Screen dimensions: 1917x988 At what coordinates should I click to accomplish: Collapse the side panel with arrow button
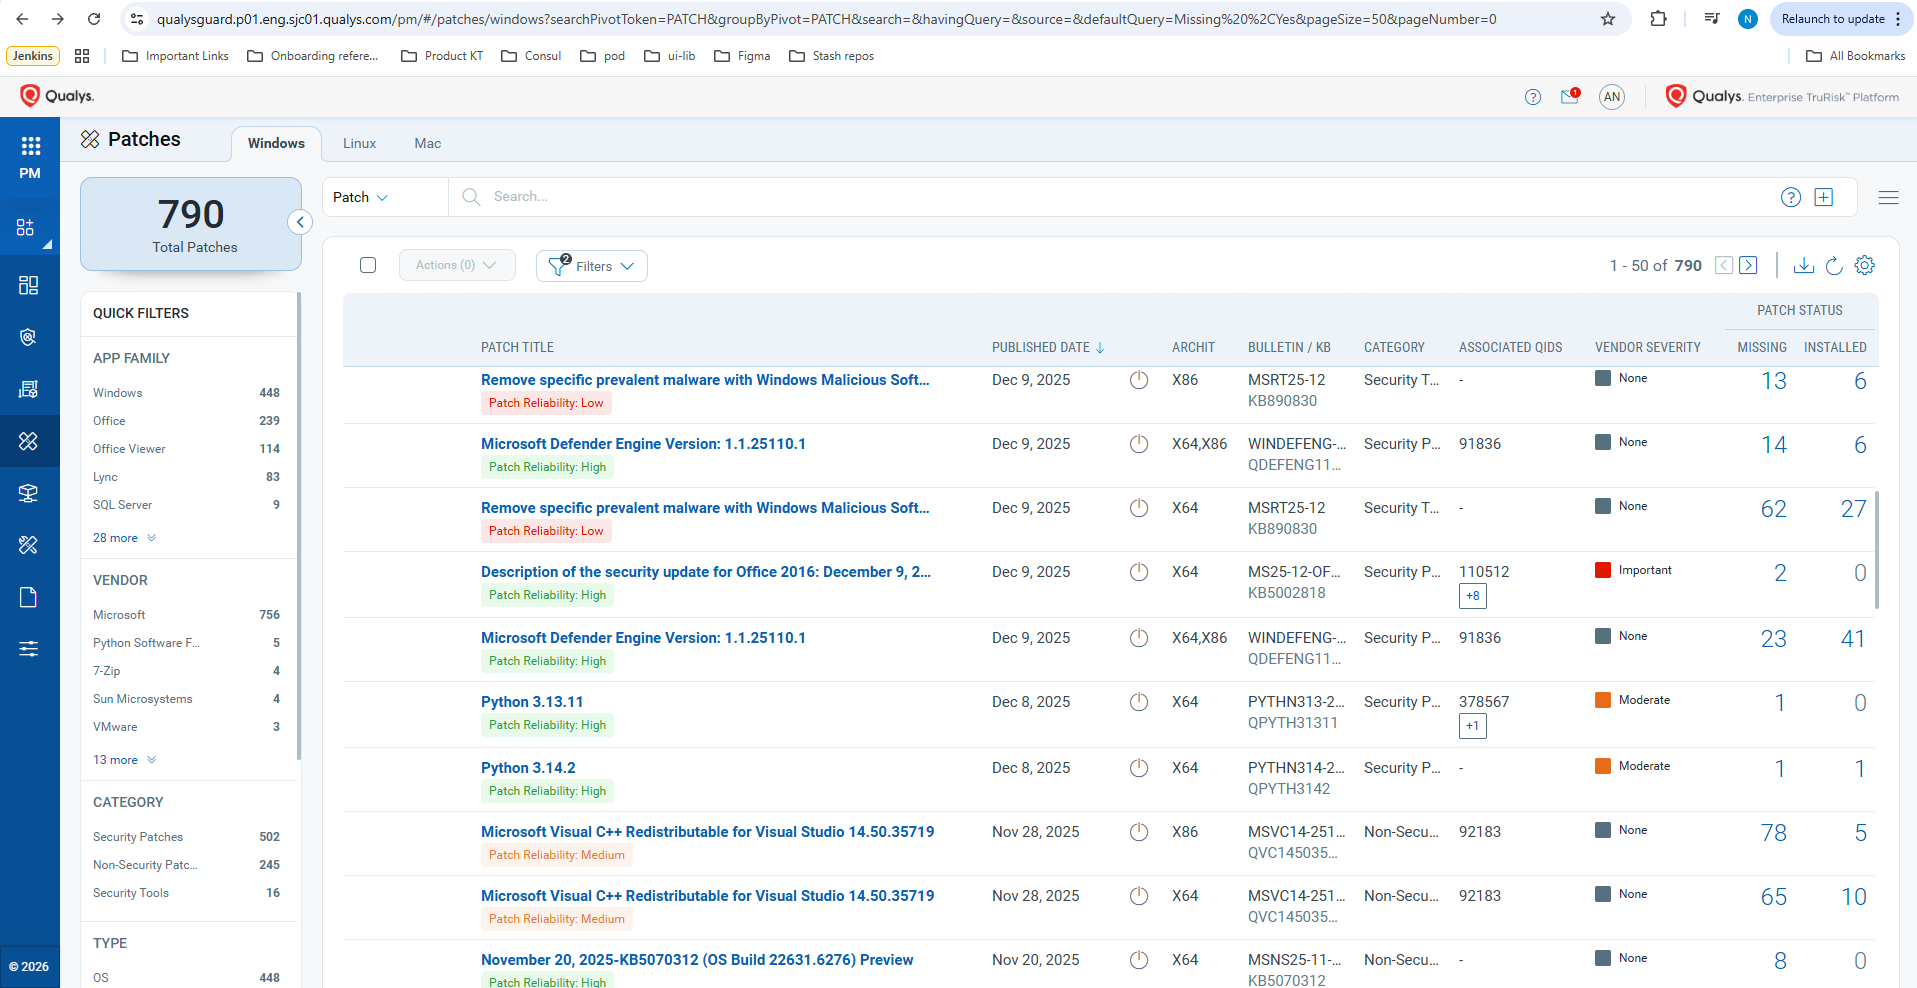300,222
